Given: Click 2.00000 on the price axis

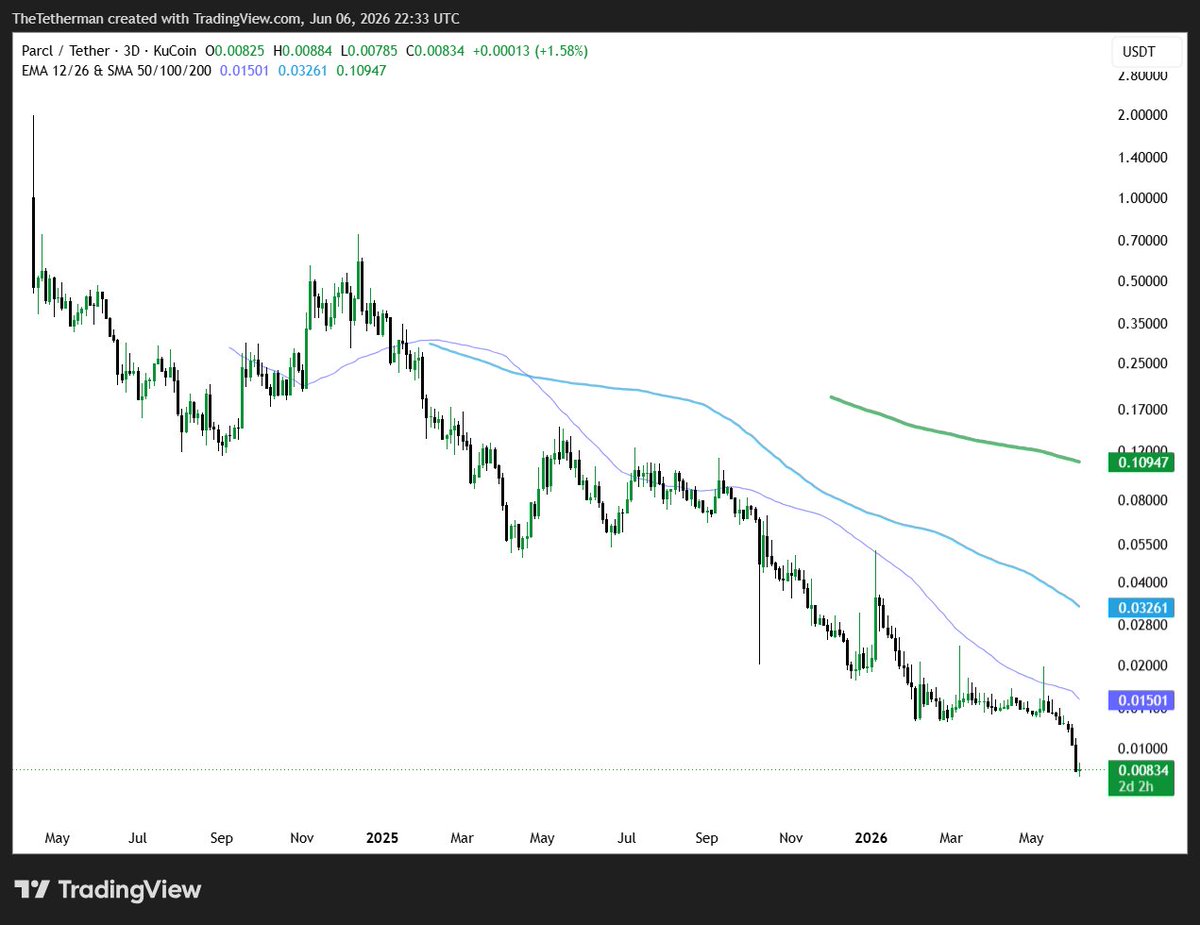Looking at the screenshot, I should coord(1144,116).
